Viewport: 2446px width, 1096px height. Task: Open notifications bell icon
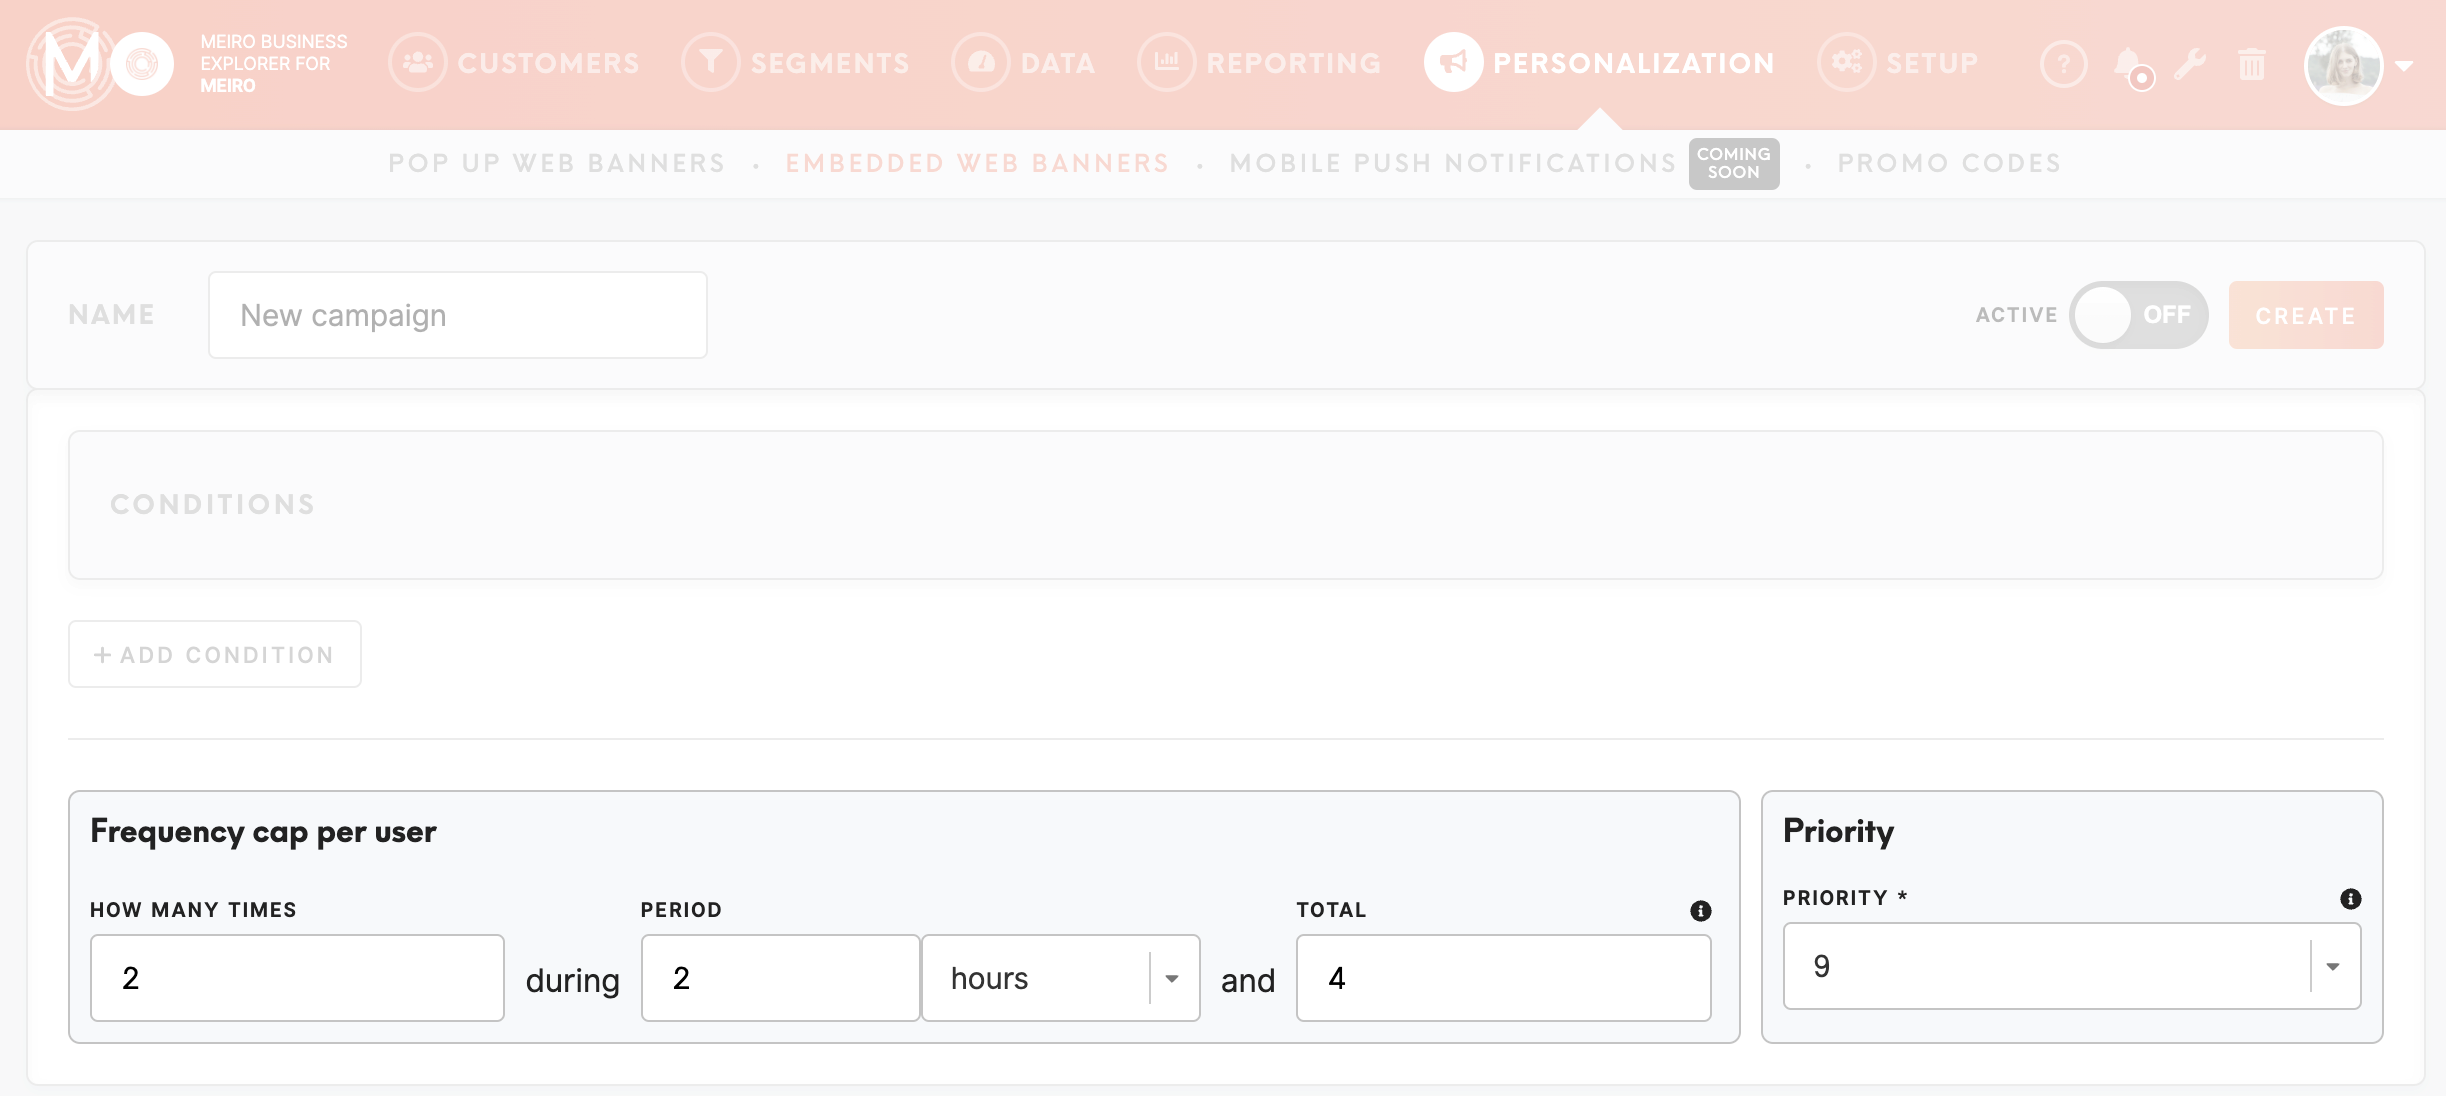[x=2130, y=66]
